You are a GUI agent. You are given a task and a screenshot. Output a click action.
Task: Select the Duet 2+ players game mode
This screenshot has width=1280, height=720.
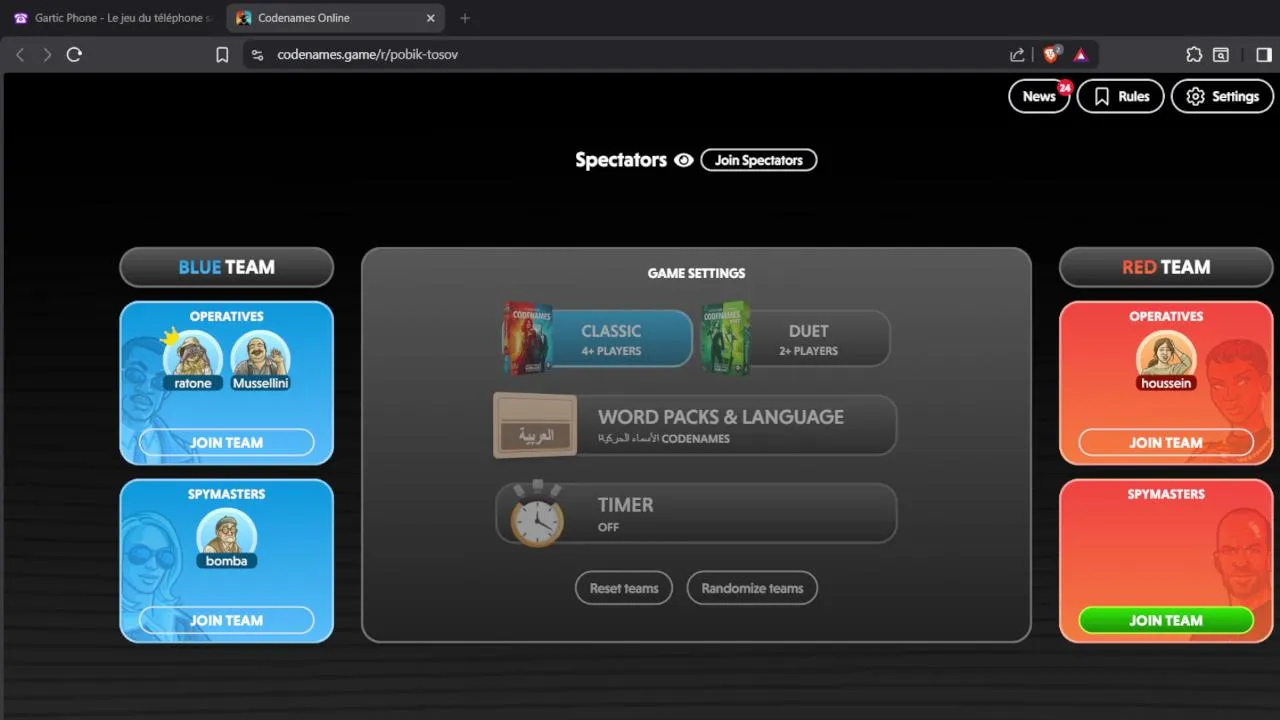[795, 339]
